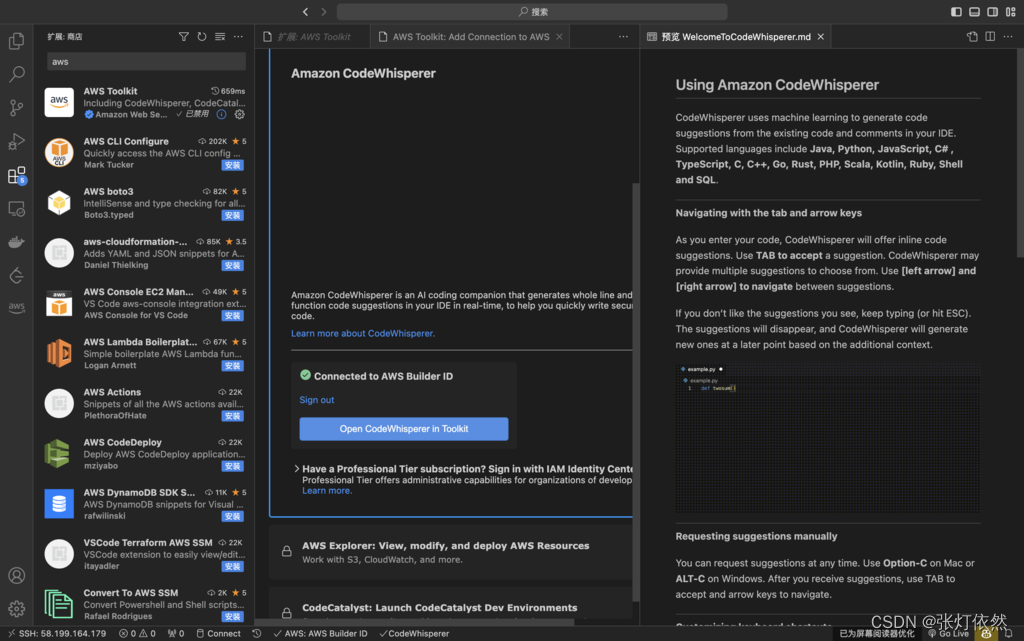Select Convert To AWS SSM extension
This screenshot has height=641, width=1024.
point(144,604)
